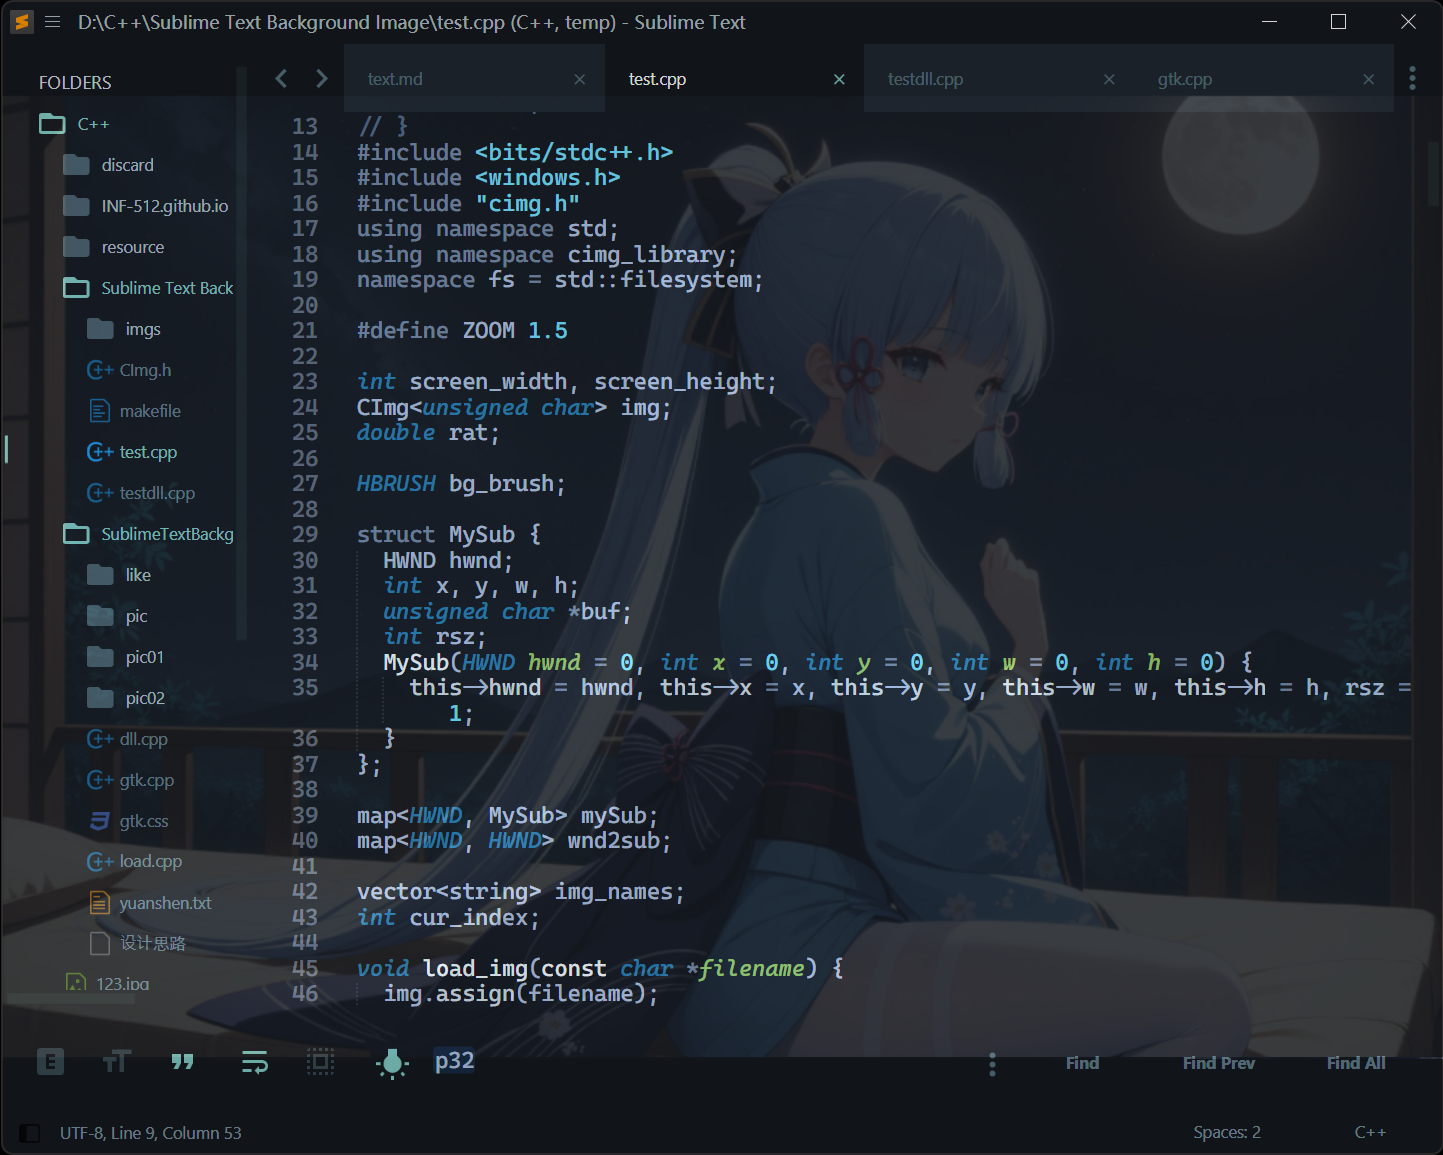
Task: Click UTF-8, Line 9, Column 53 status
Action: pyautogui.click(x=151, y=1133)
